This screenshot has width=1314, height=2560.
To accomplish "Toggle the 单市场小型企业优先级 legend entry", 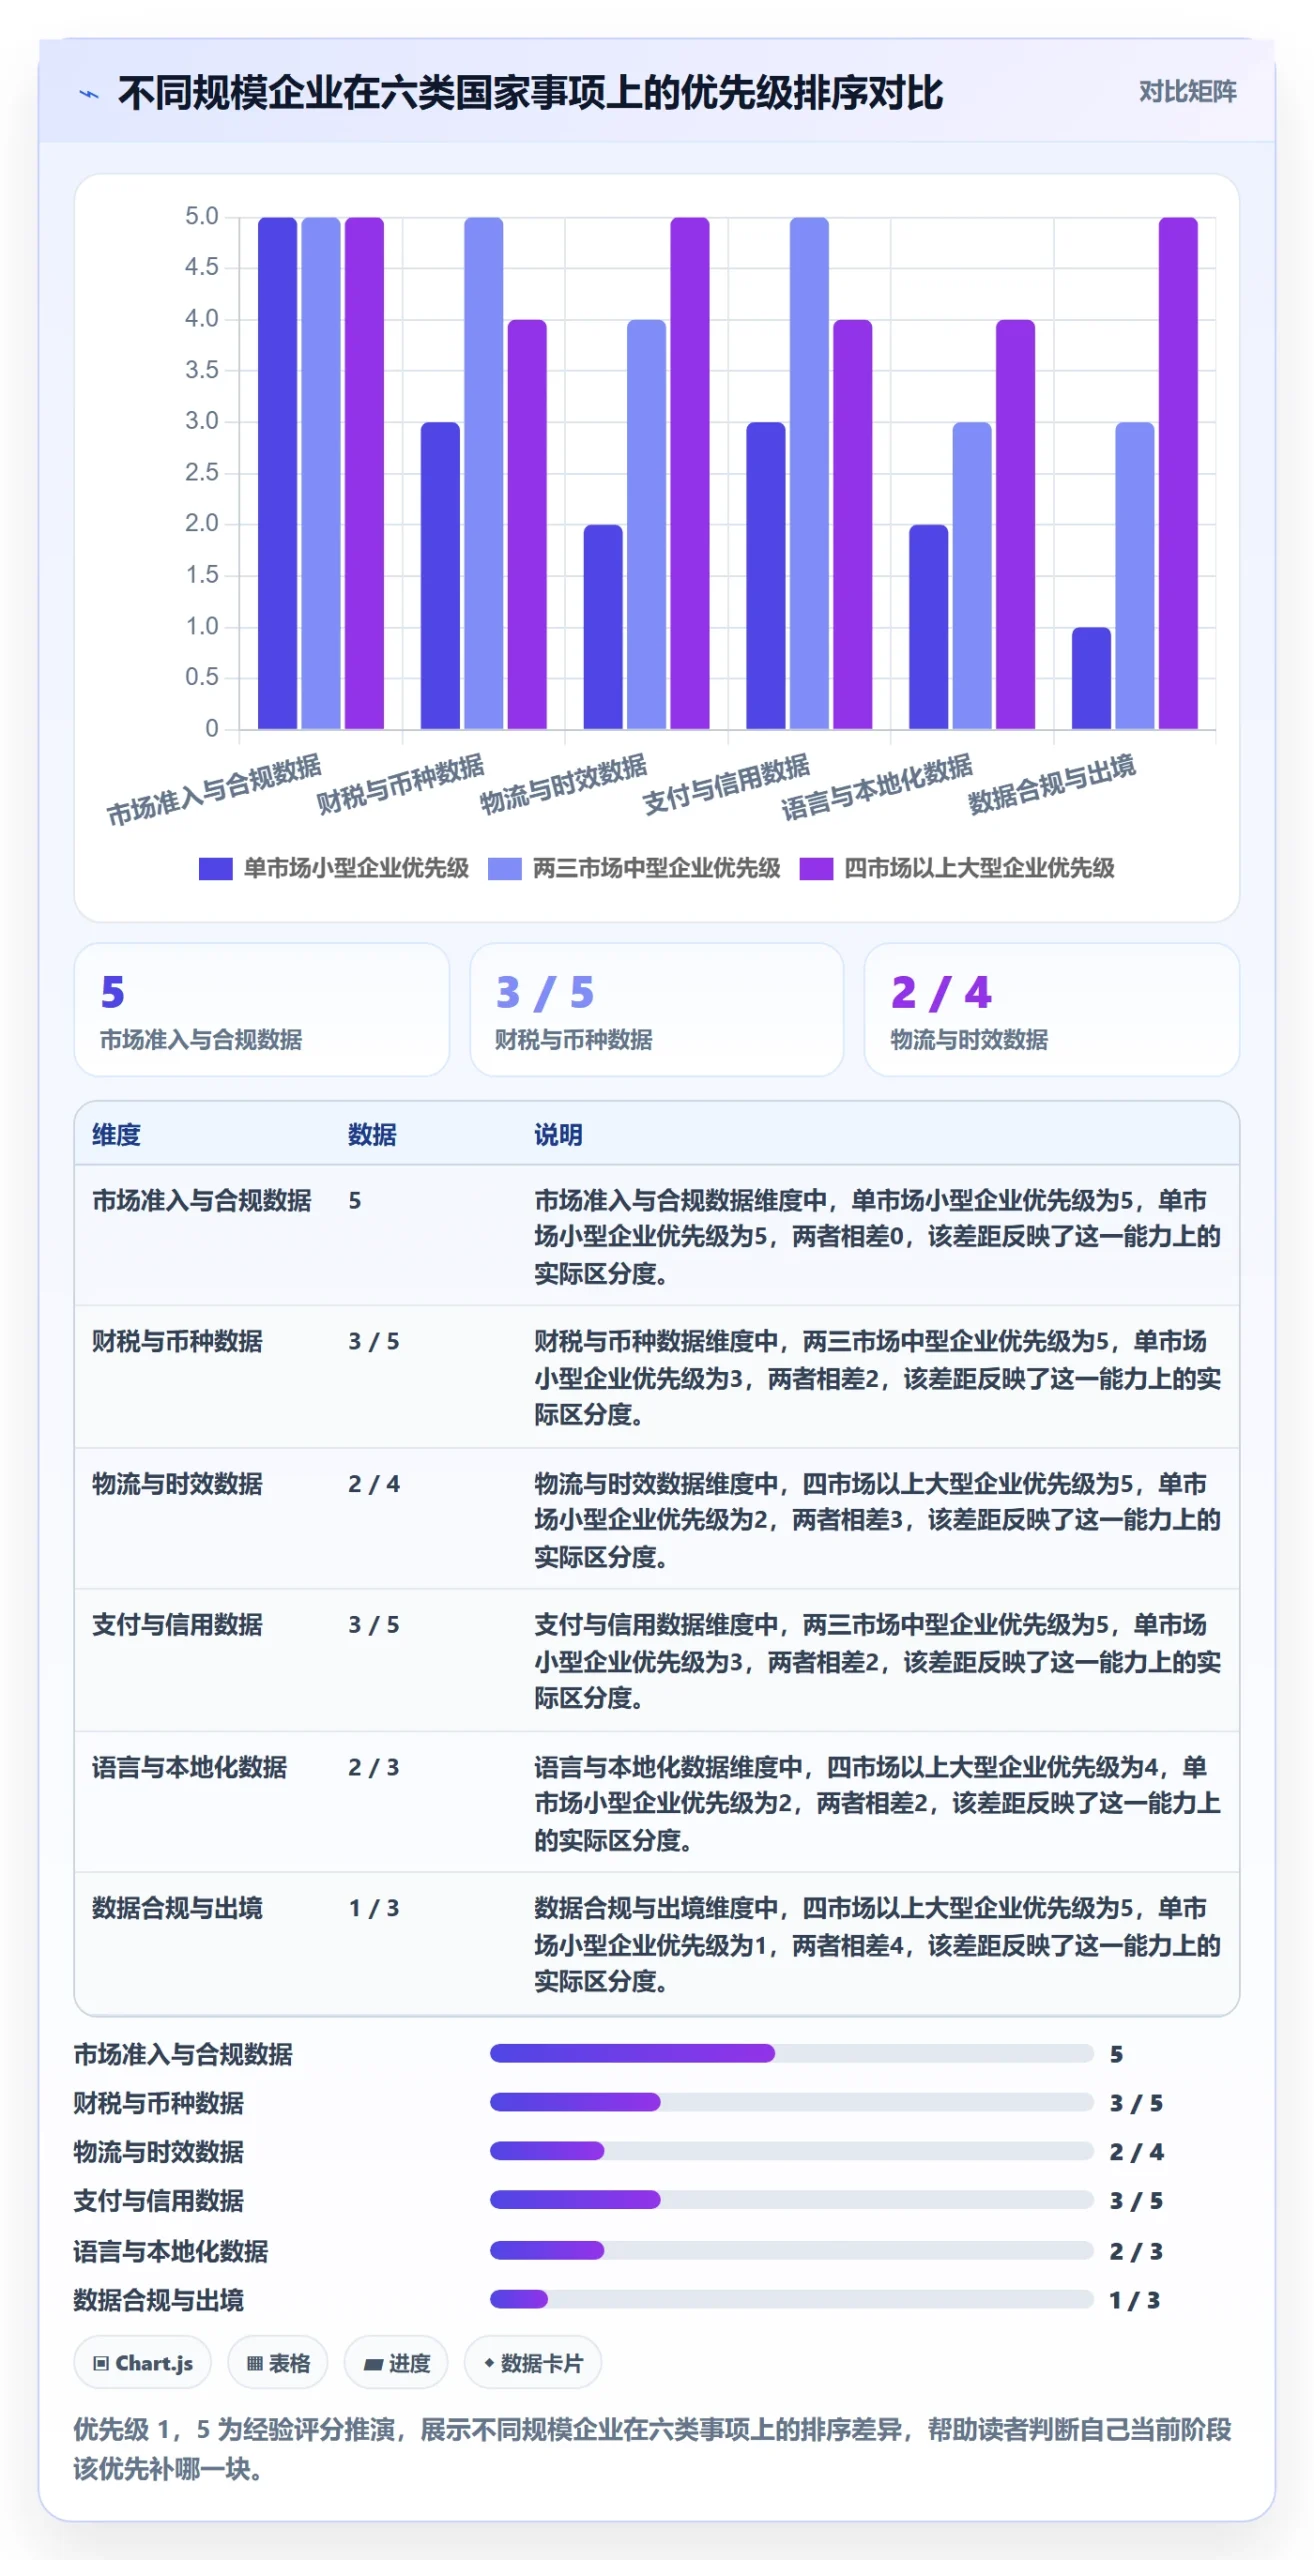I will tap(334, 868).
